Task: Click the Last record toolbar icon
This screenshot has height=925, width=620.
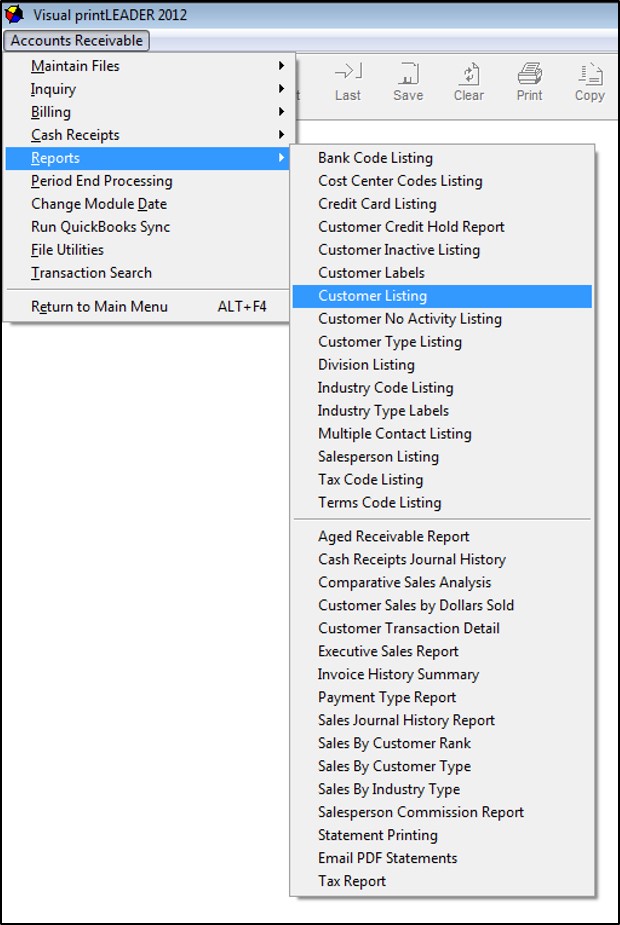Action: pyautogui.click(x=348, y=82)
